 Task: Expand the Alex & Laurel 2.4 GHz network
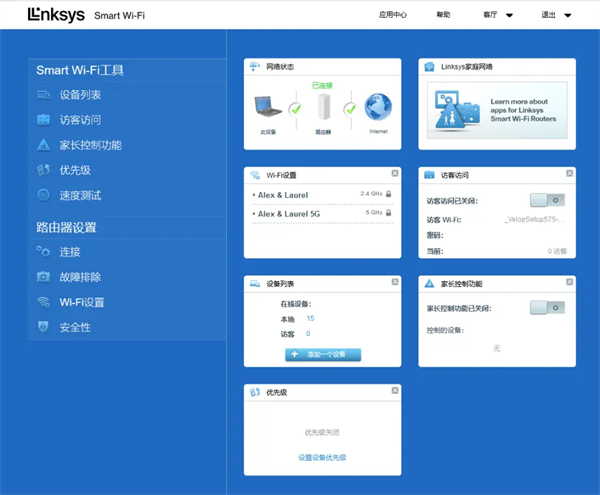point(285,194)
